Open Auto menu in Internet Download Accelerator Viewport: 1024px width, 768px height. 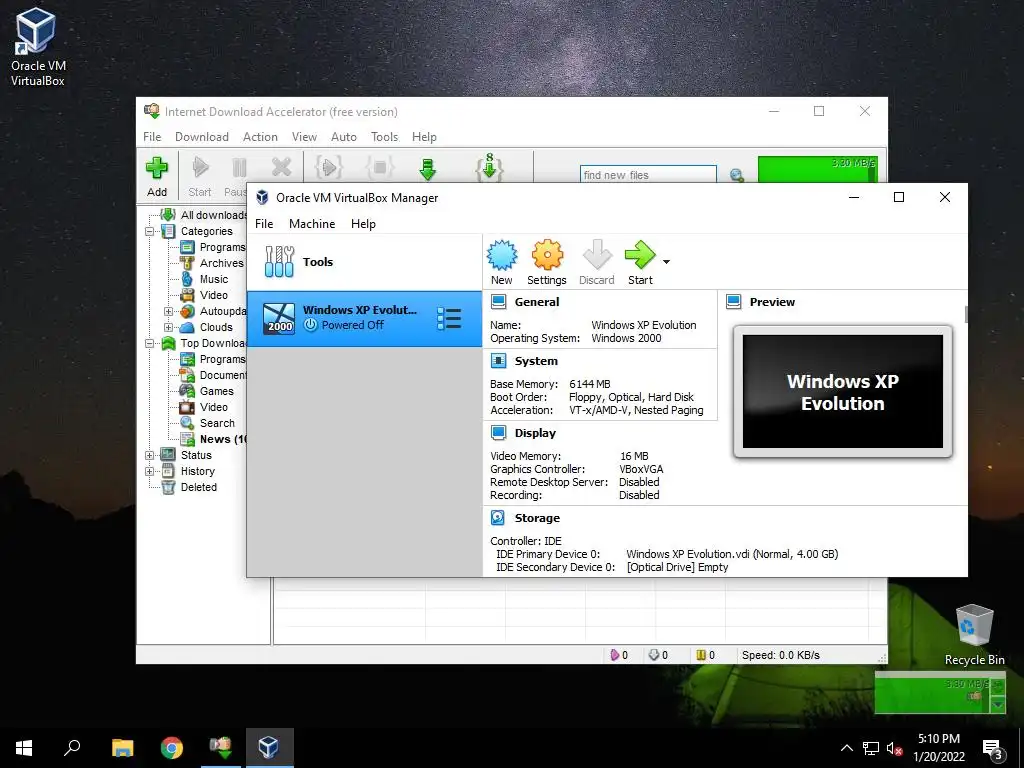pos(344,136)
